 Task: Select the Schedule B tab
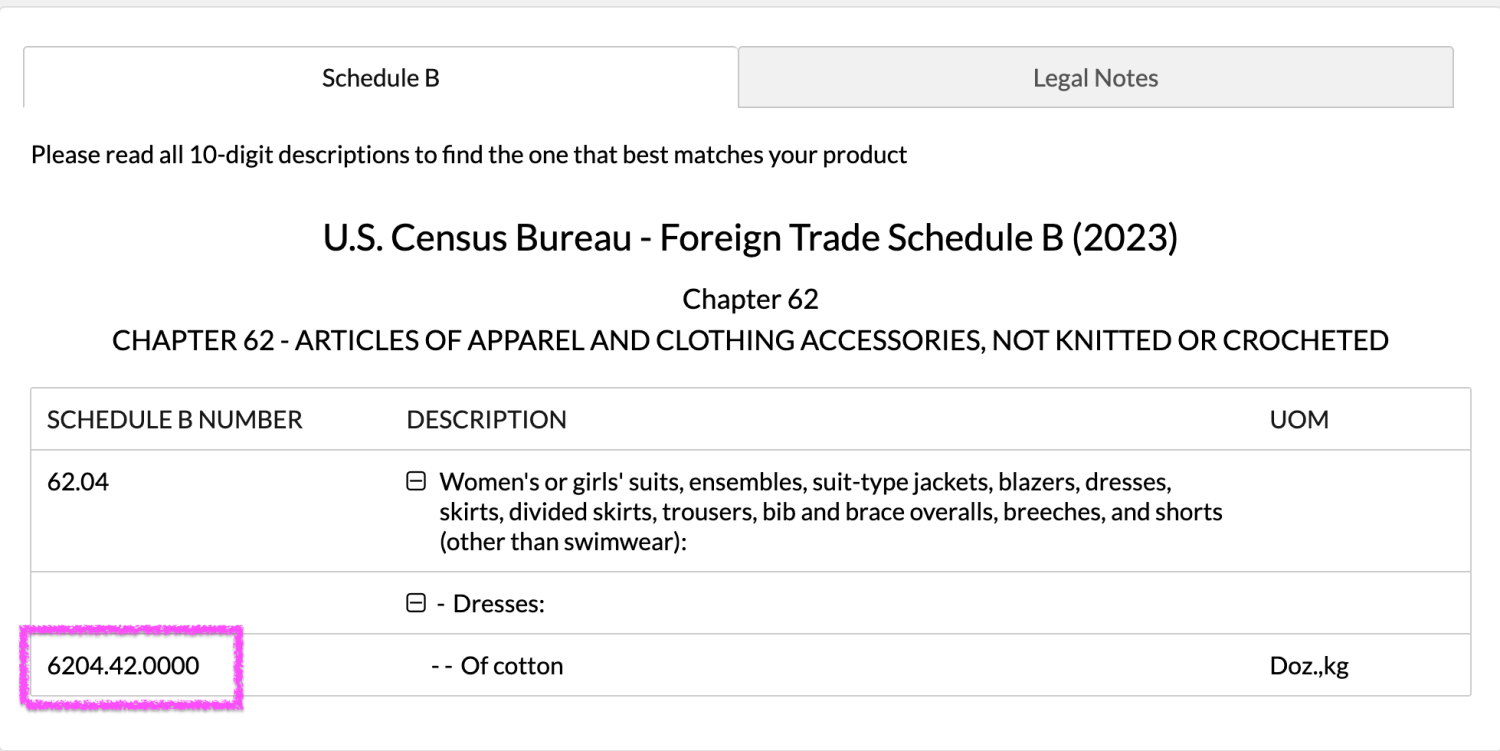click(x=380, y=78)
